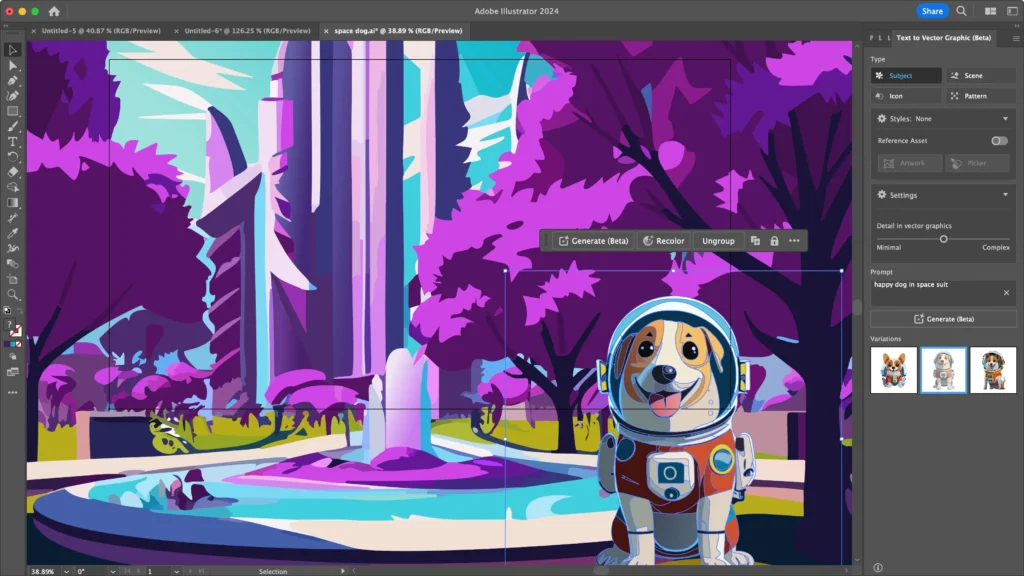Image resolution: width=1024 pixels, height=576 pixels.
Task: Choose the Scene type option
Action: [980, 76]
